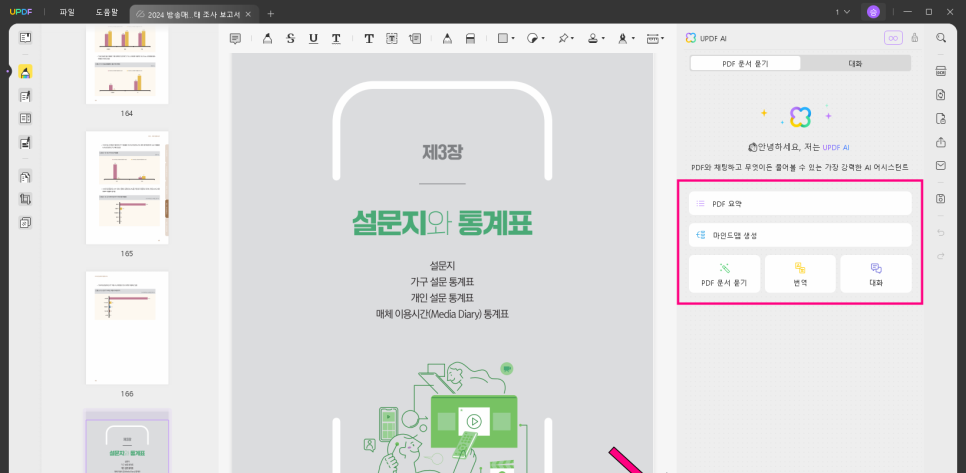This screenshot has height=473, width=966.
Task: Switch to the PDF 문서 묻기 tab
Action: click(745, 63)
